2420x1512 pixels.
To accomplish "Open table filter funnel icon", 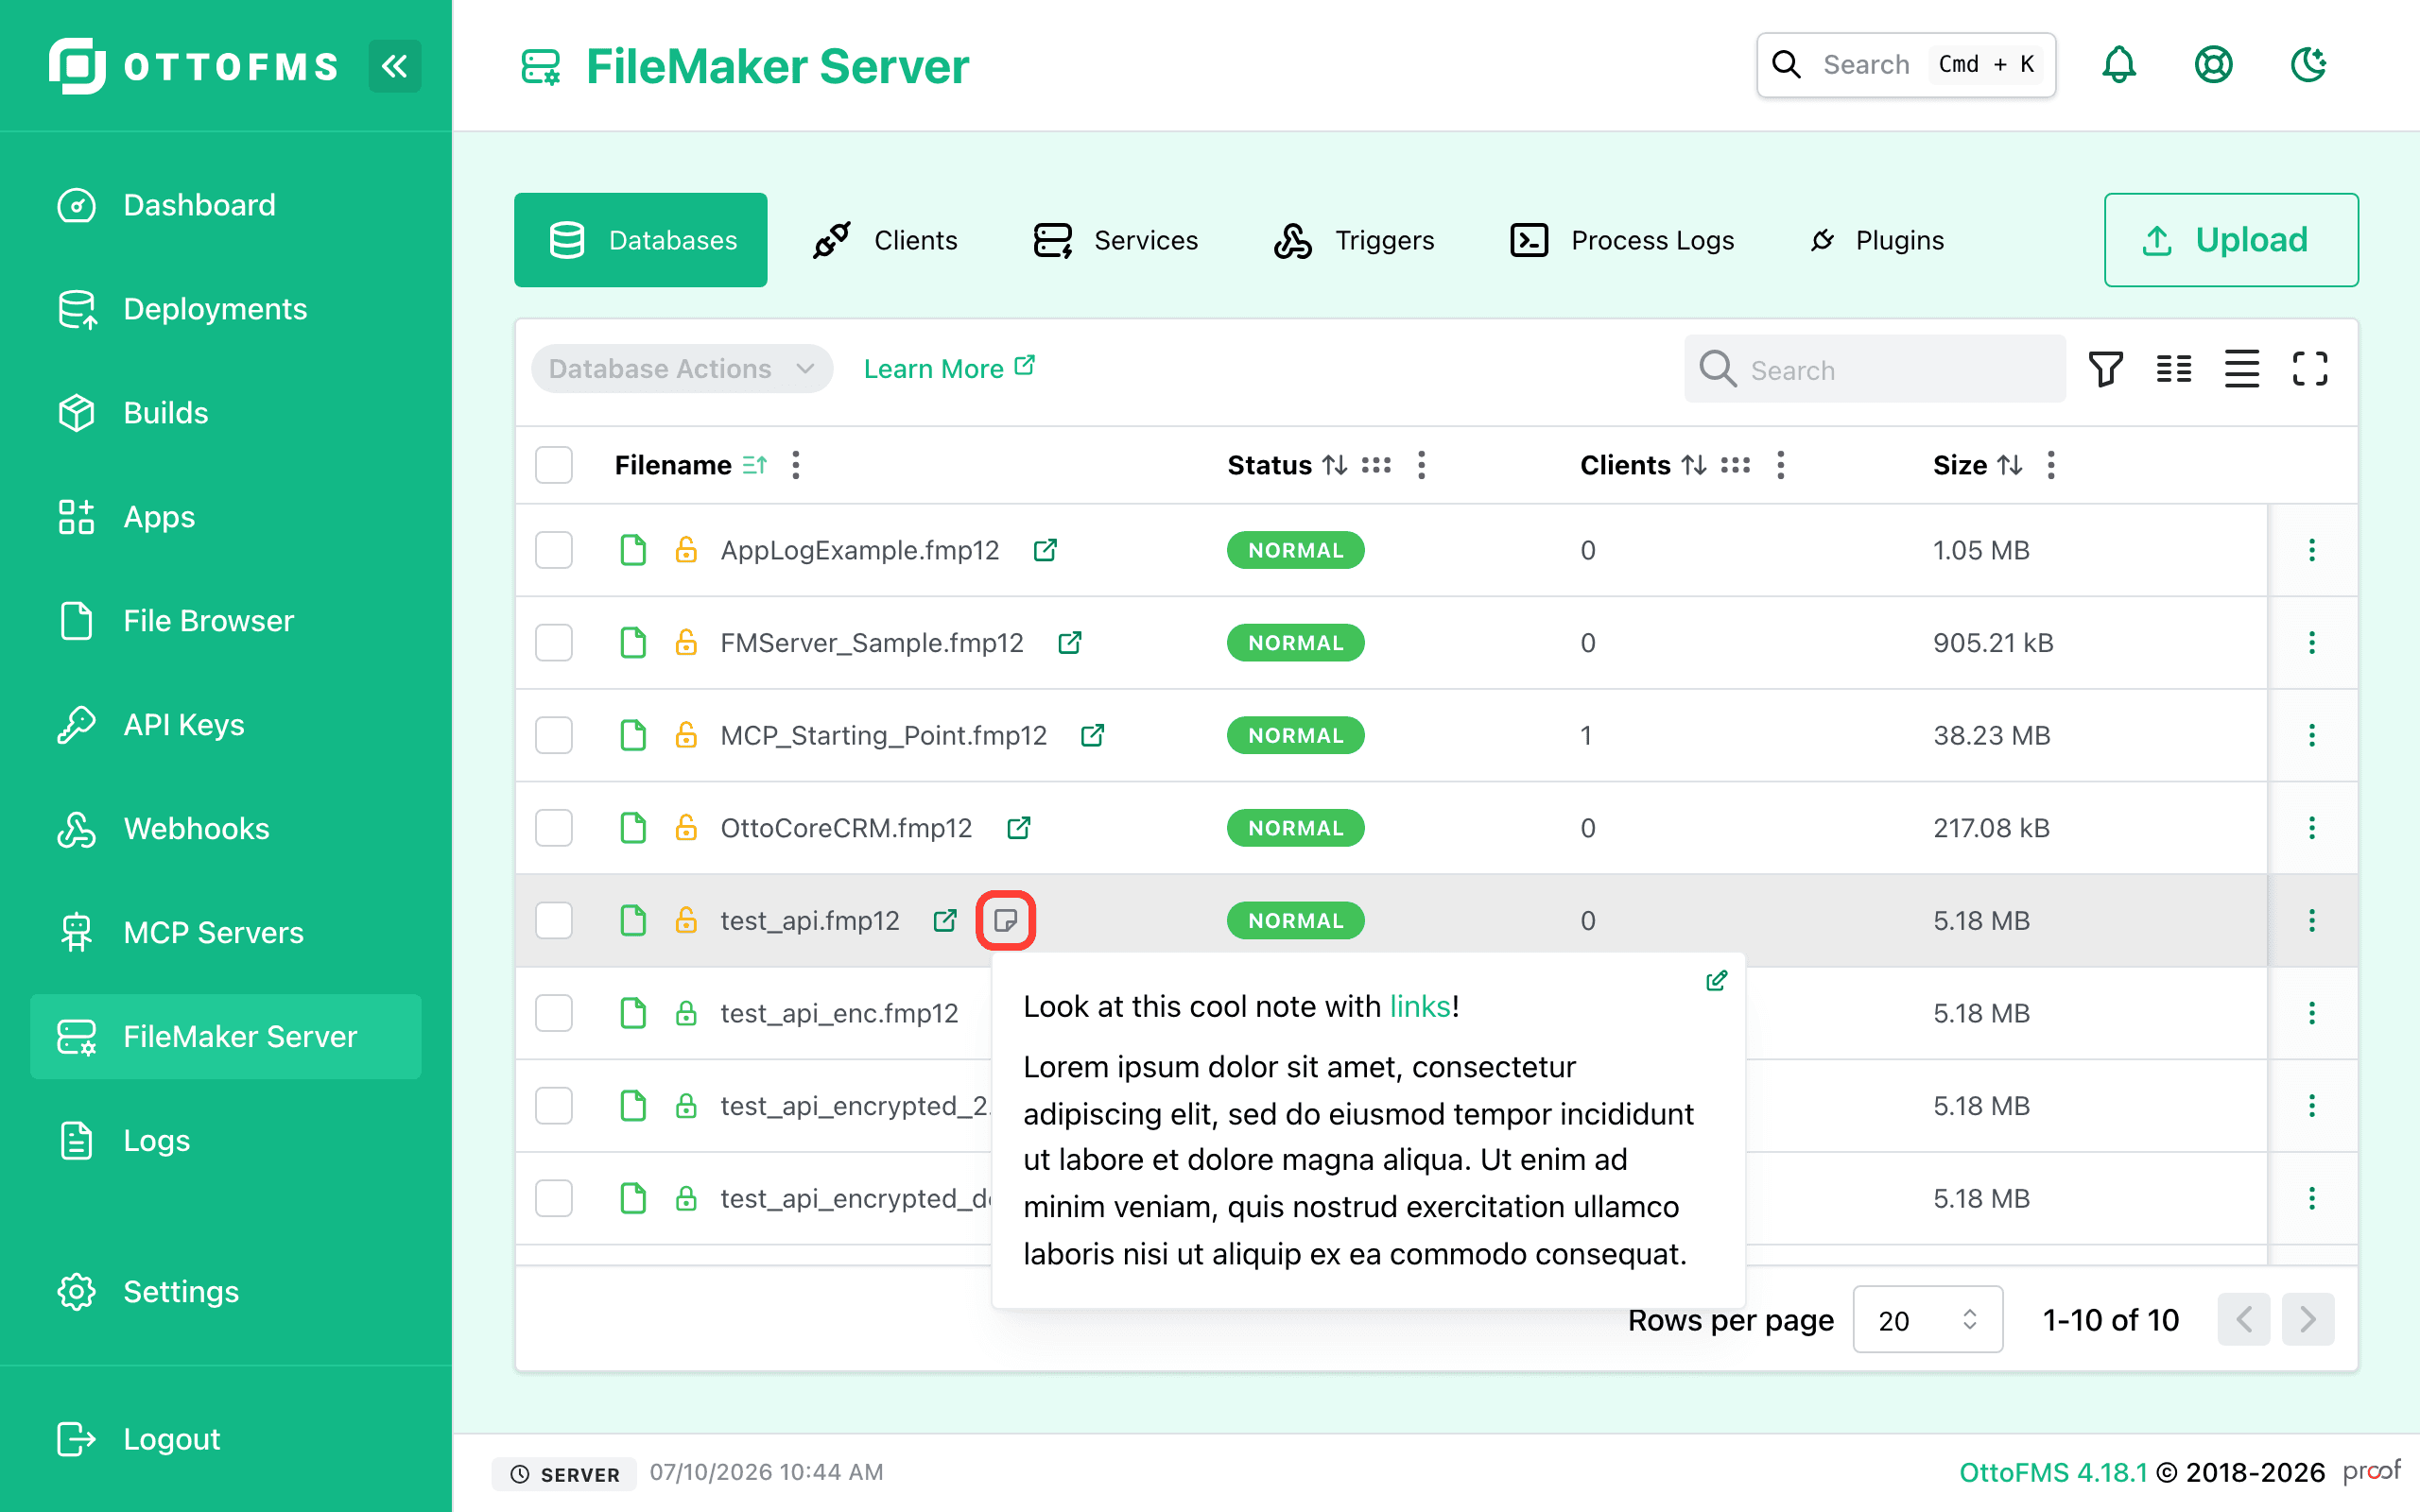I will pyautogui.click(x=2105, y=369).
